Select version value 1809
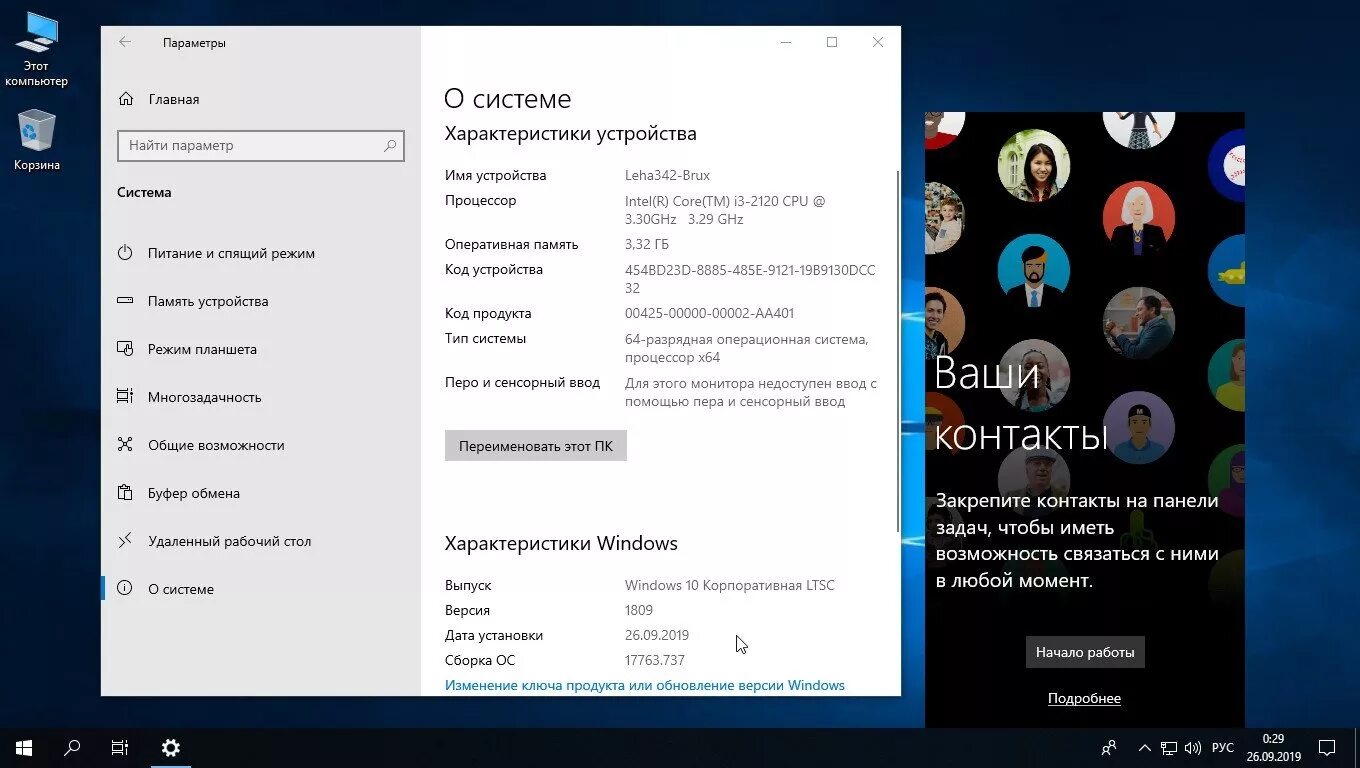Screen dimensions: 1360x768 point(639,610)
